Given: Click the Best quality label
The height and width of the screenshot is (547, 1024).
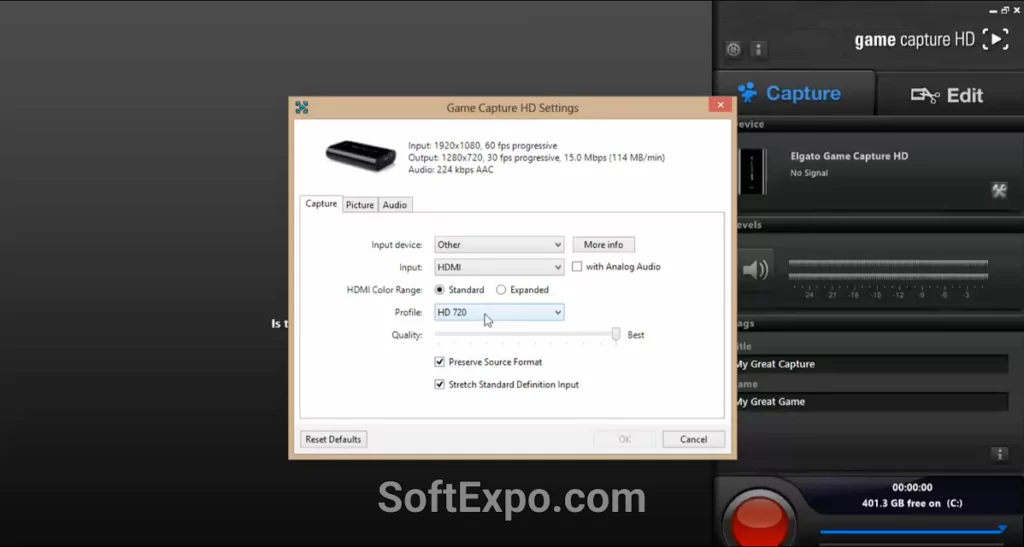Looking at the screenshot, I should 635,335.
